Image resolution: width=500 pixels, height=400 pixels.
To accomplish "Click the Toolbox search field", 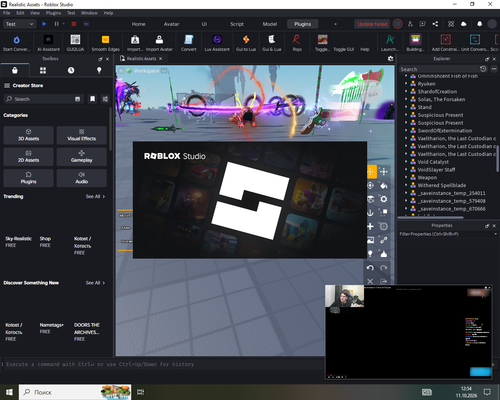I will point(43,99).
